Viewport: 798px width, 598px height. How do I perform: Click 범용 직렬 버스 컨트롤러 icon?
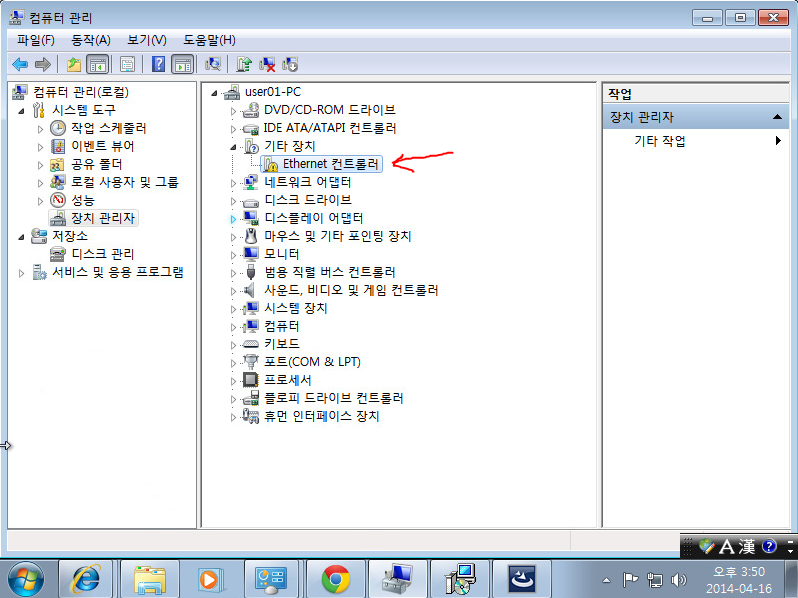coord(250,272)
